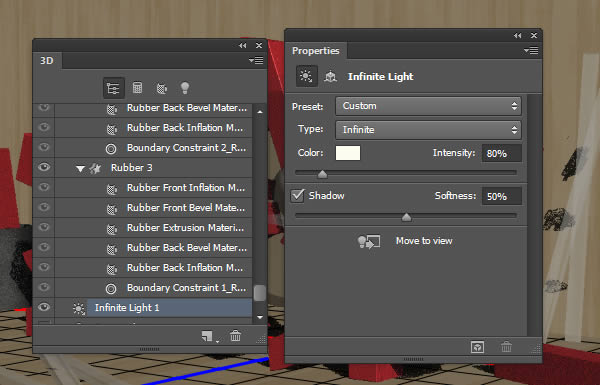This screenshot has height=385, width=600.
Task: Toggle eye for Rubber Front Bevel Mate...
Action: [44, 207]
